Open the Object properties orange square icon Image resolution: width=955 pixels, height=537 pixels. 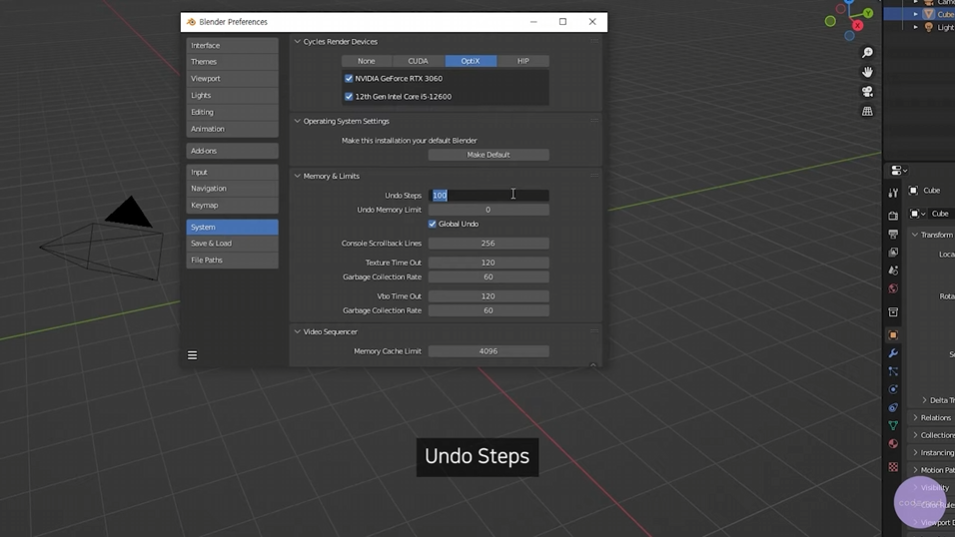(x=893, y=335)
